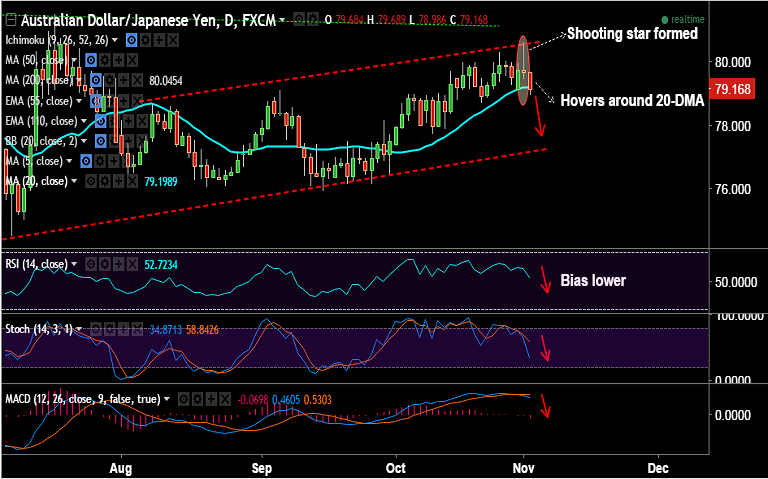Hide EMA (110, close) via eye icon
Viewport: 768px width, 479px height.
(x=100, y=121)
